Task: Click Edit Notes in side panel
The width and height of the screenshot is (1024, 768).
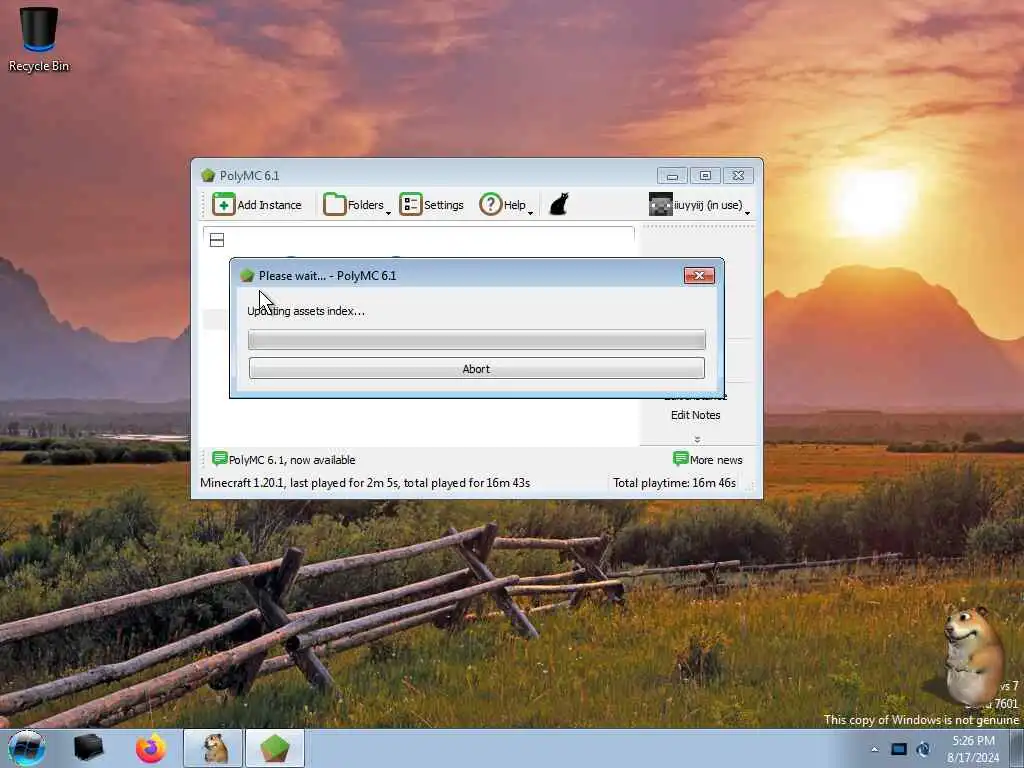Action: (x=696, y=415)
